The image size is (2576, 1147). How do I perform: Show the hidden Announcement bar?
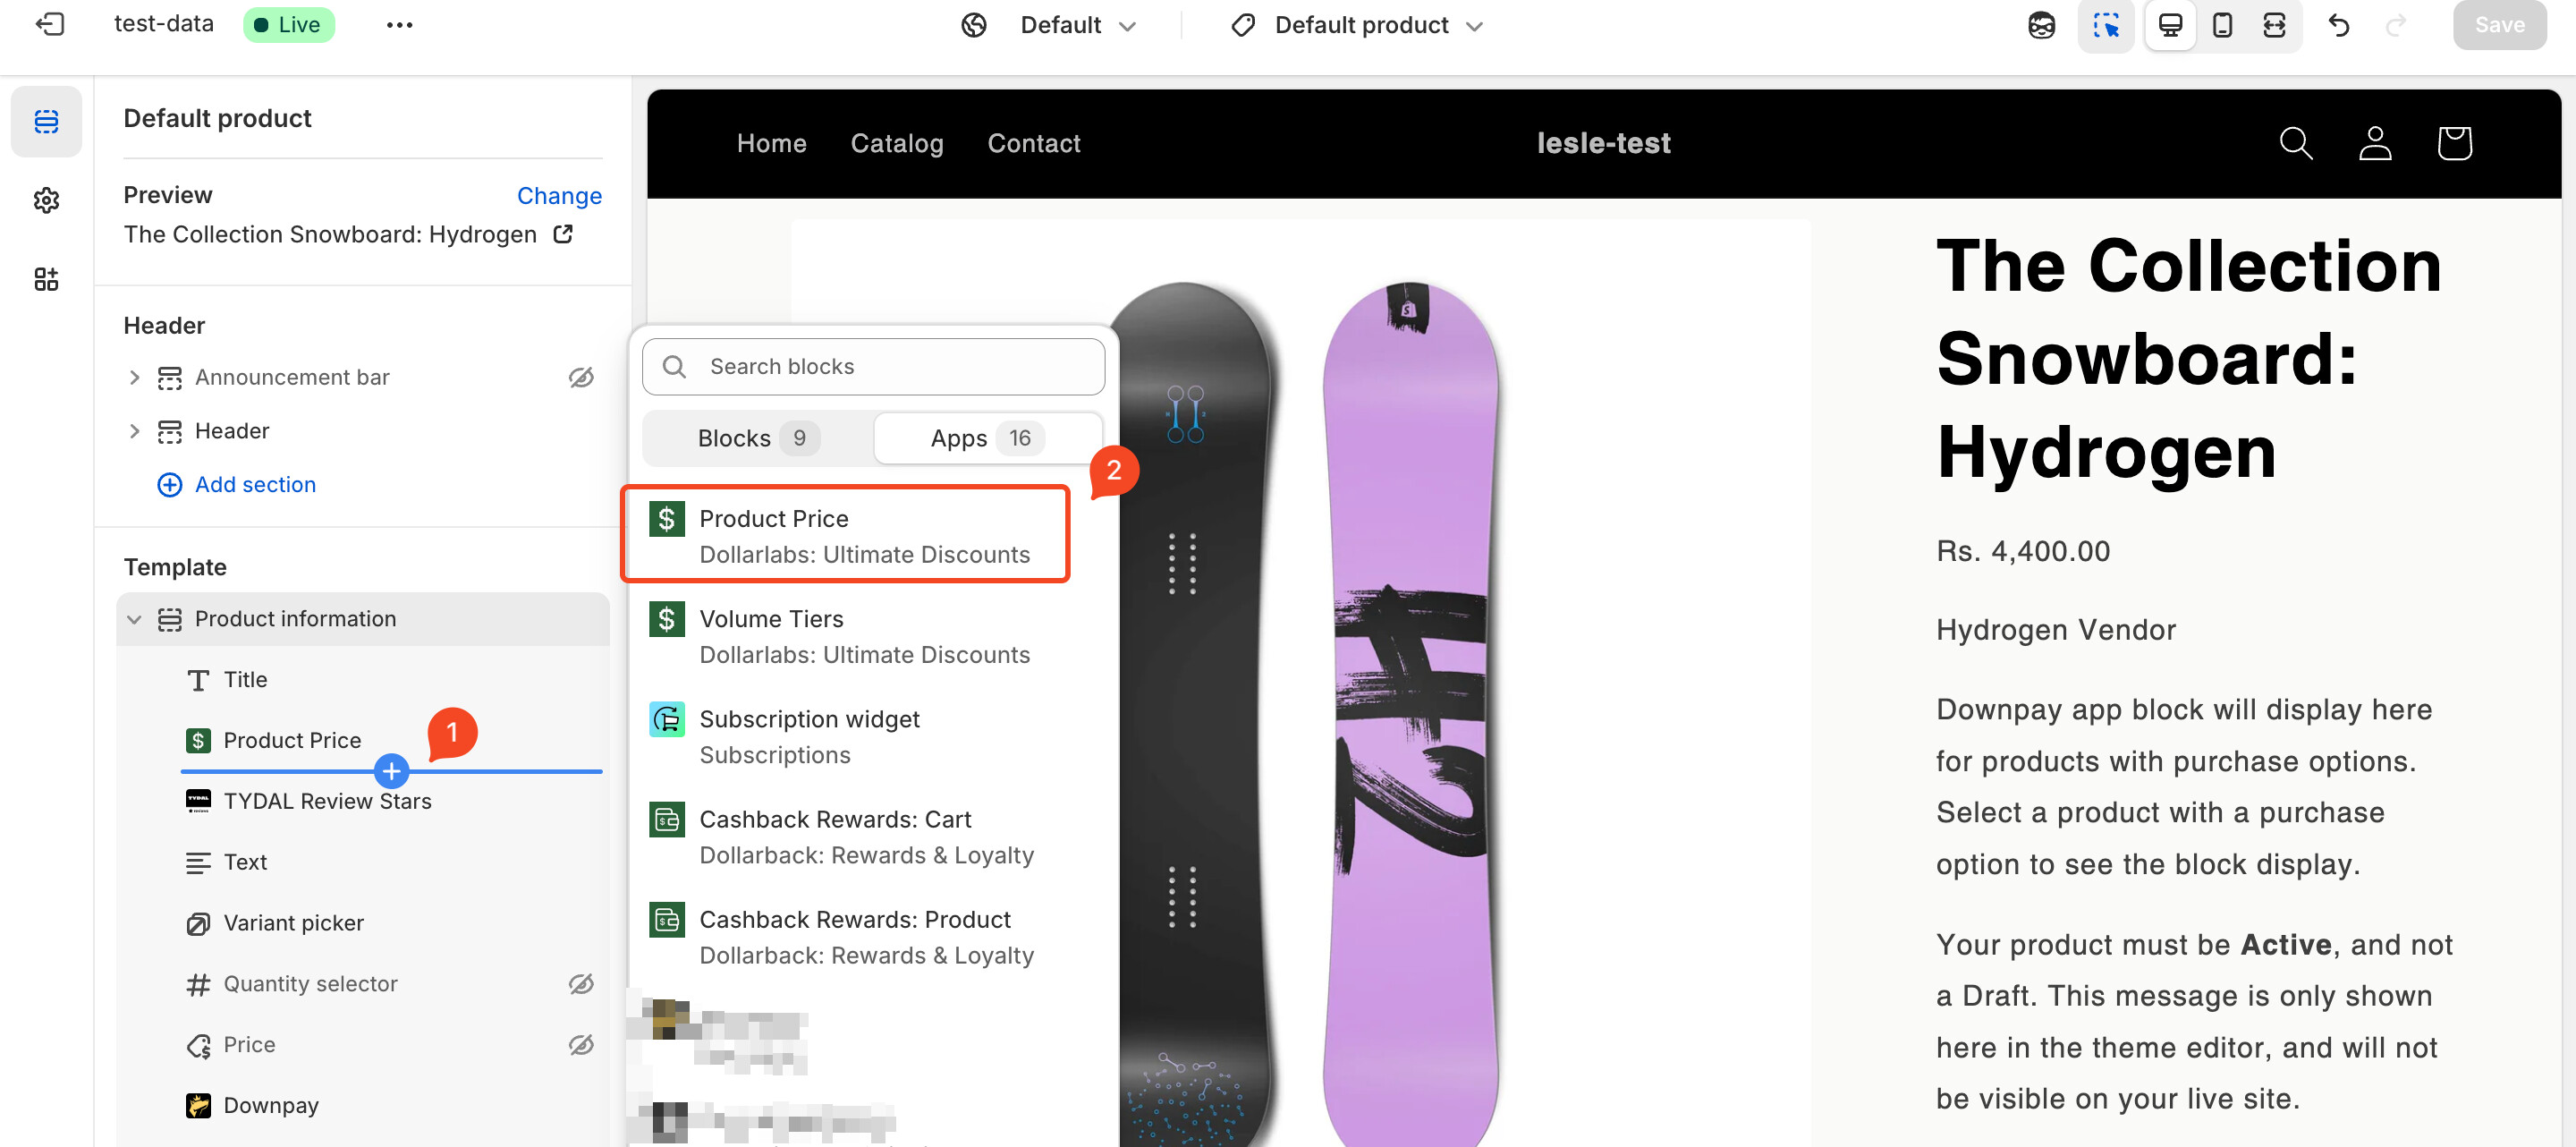pos(581,378)
